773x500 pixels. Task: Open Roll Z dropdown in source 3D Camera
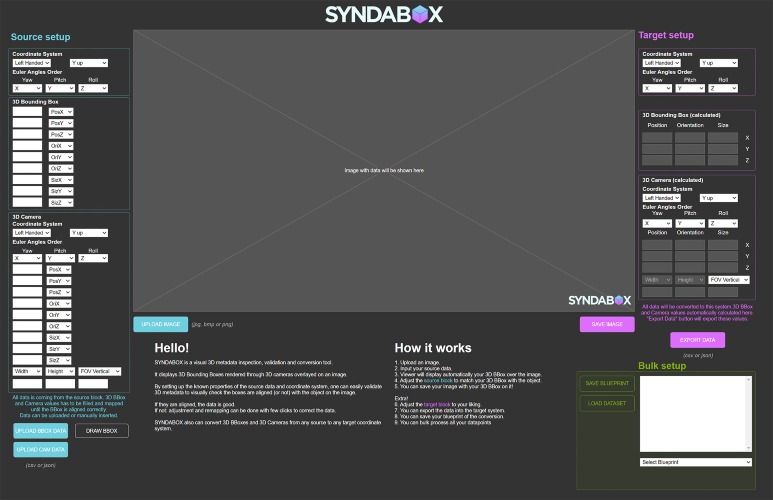[93, 258]
